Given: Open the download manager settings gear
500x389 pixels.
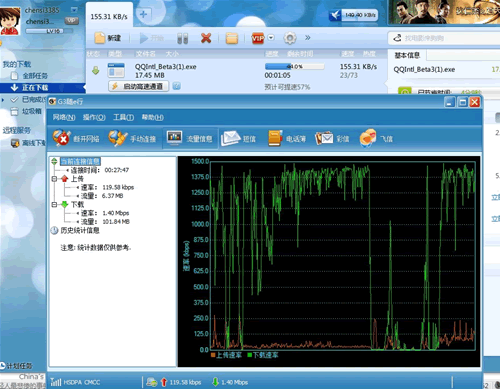Looking at the screenshot, I should 290,38.
